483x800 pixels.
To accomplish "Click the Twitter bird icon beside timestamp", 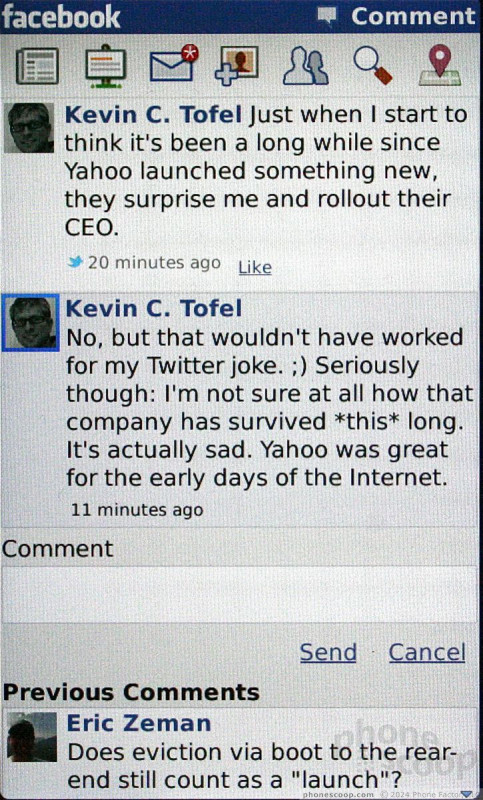I will tap(75, 262).
